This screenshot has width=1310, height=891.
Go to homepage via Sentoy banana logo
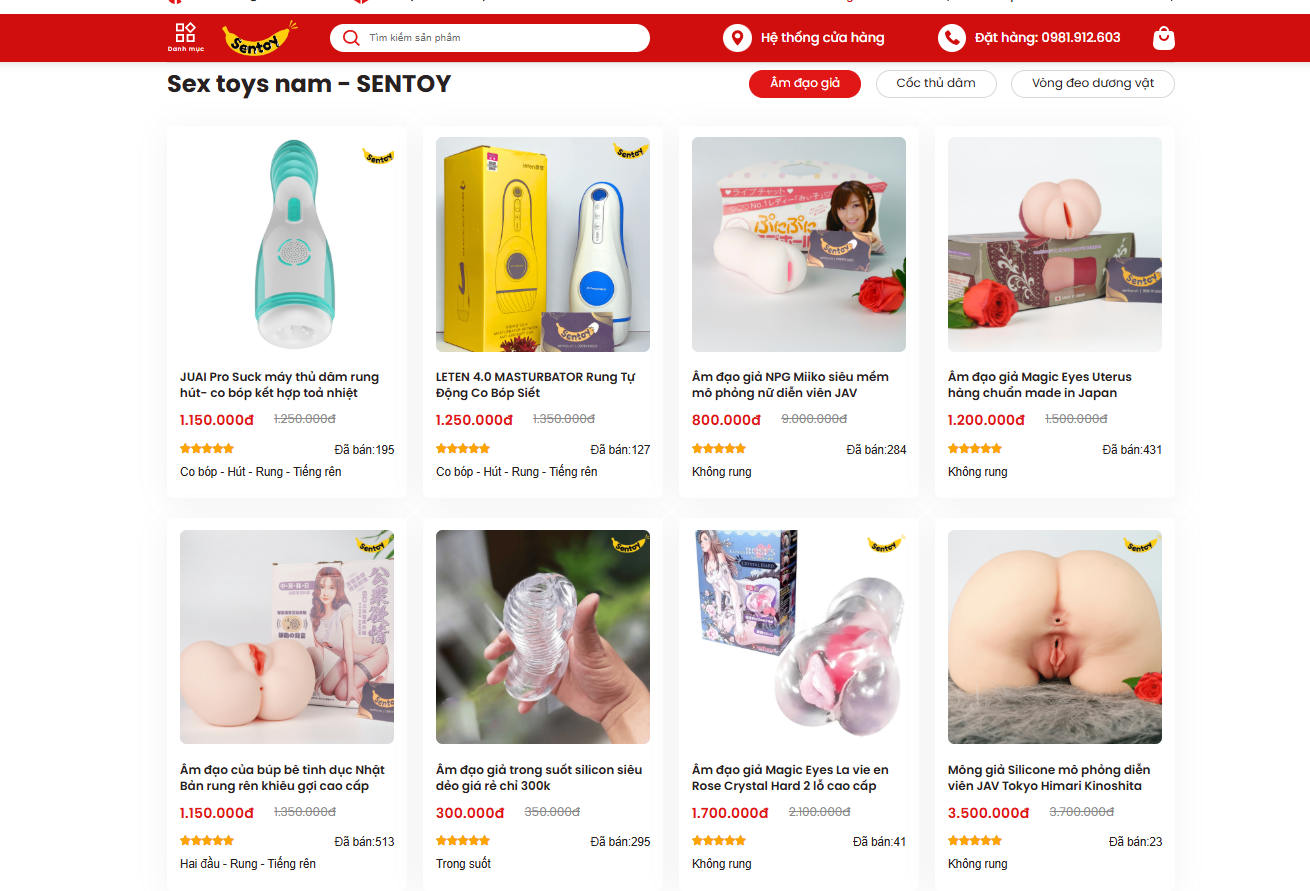click(261, 37)
